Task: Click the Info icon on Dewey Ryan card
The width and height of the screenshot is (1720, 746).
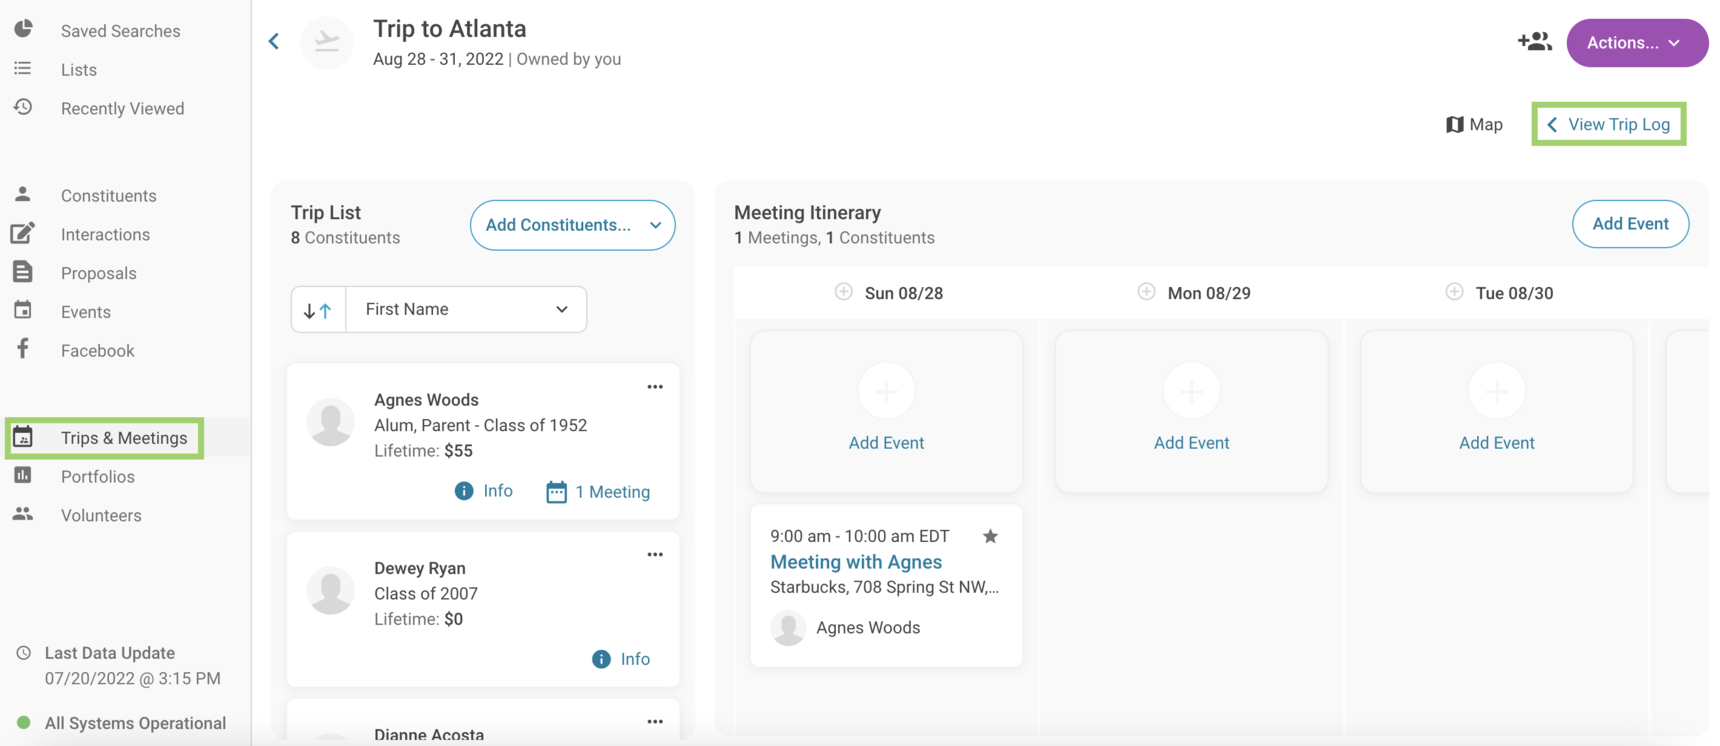Action: pos(601,659)
